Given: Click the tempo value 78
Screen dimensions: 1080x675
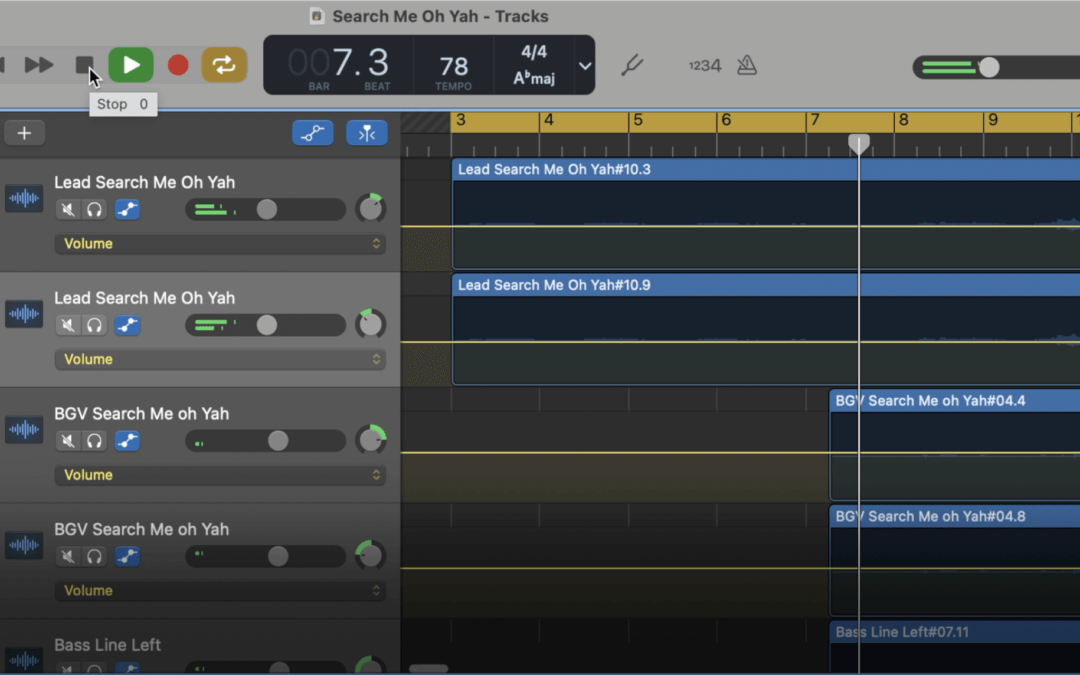Looking at the screenshot, I should 454,67.
